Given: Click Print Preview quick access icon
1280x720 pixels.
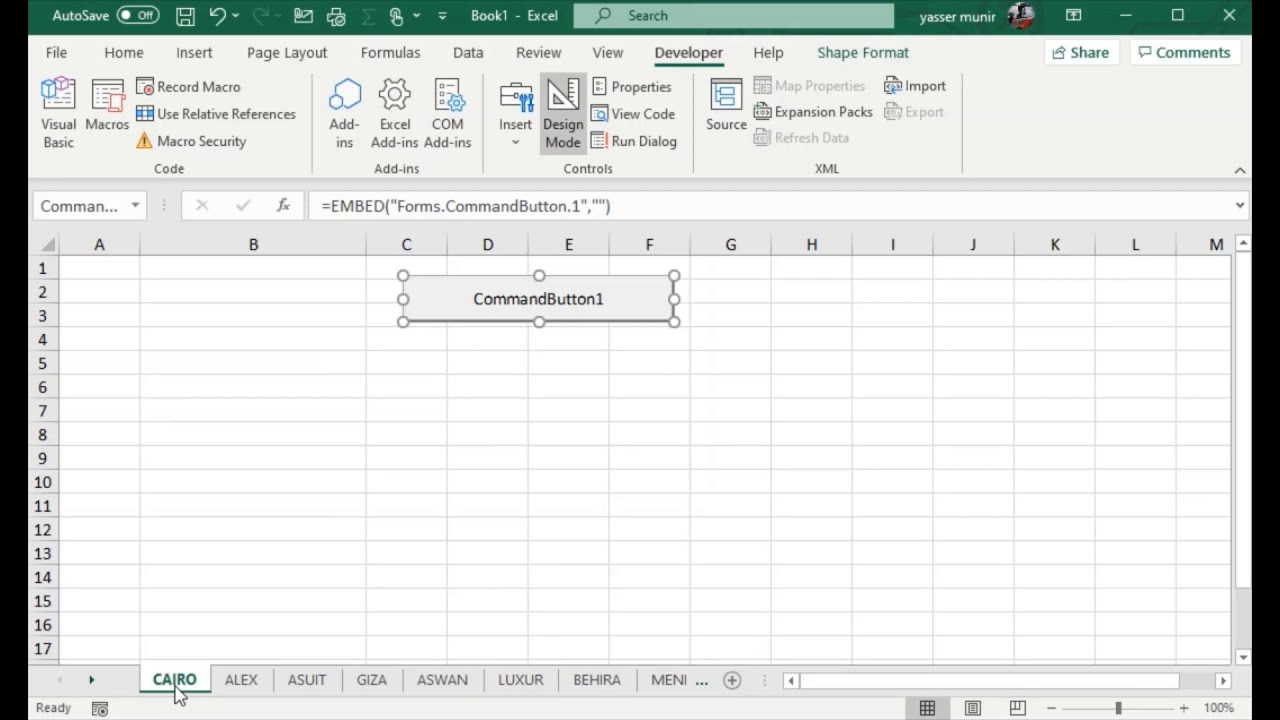Looking at the screenshot, I should tap(336, 15).
